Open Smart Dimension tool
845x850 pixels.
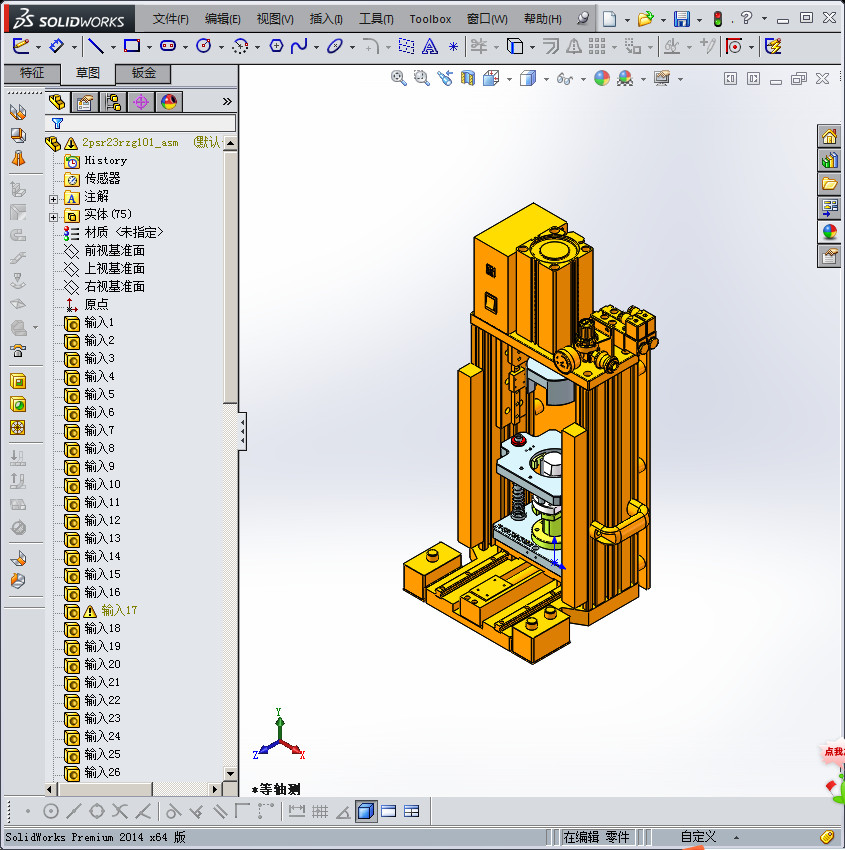click(56, 46)
